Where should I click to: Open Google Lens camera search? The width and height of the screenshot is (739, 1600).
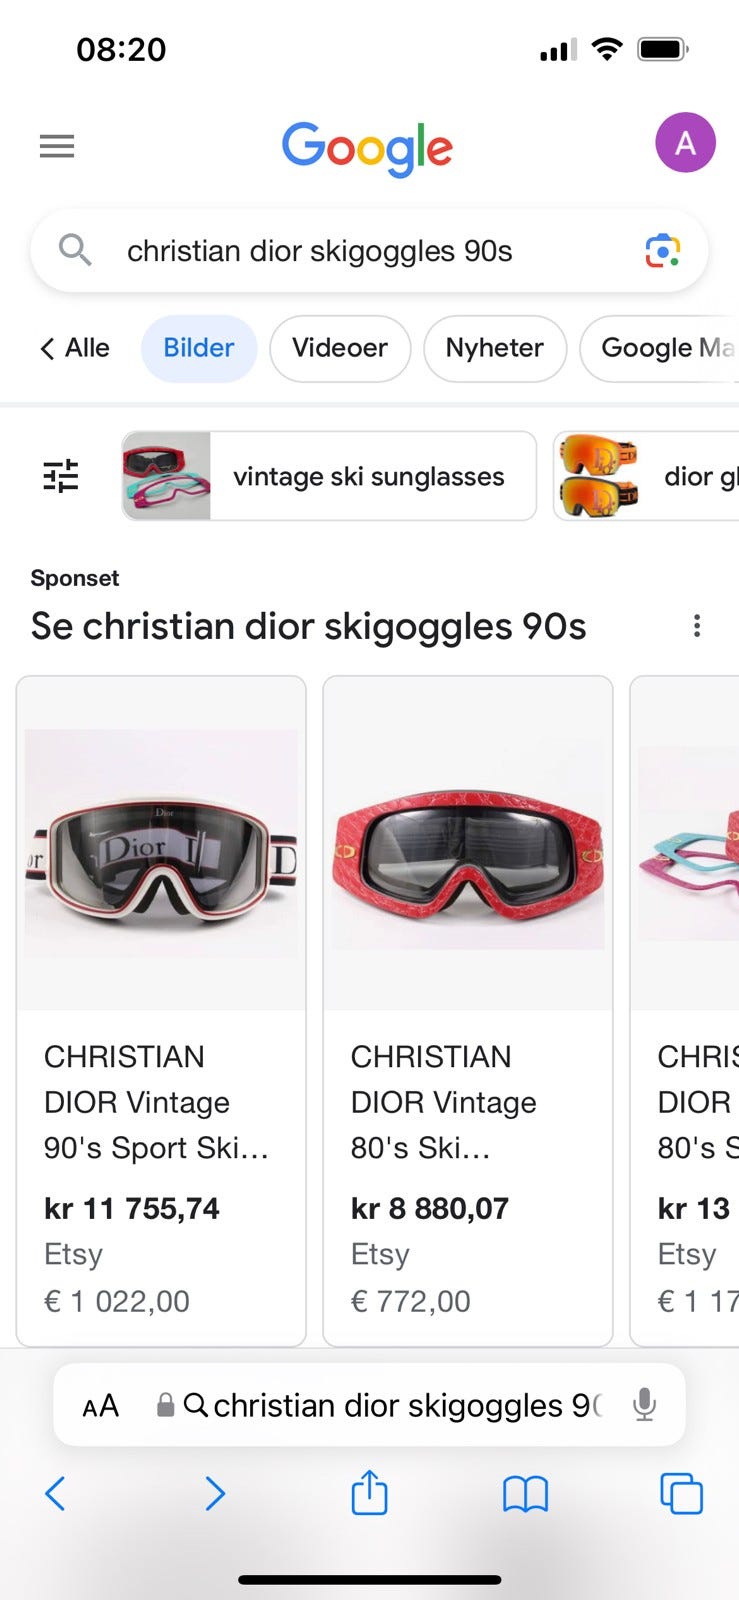click(x=662, y=250)
